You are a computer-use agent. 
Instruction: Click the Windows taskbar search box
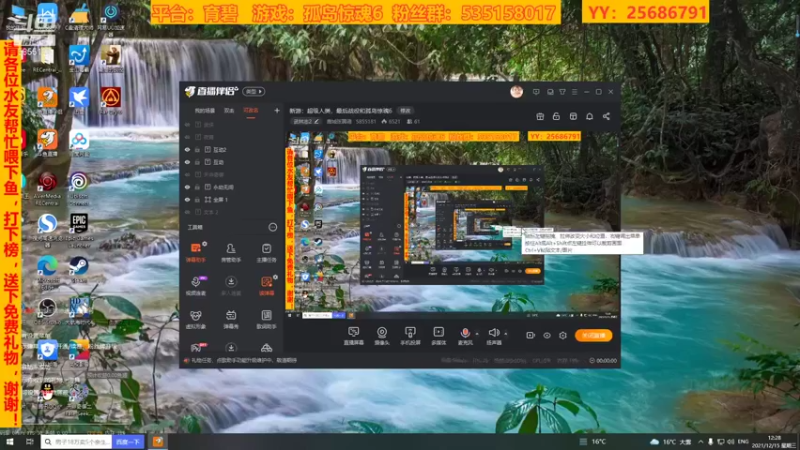pos(77,442)
